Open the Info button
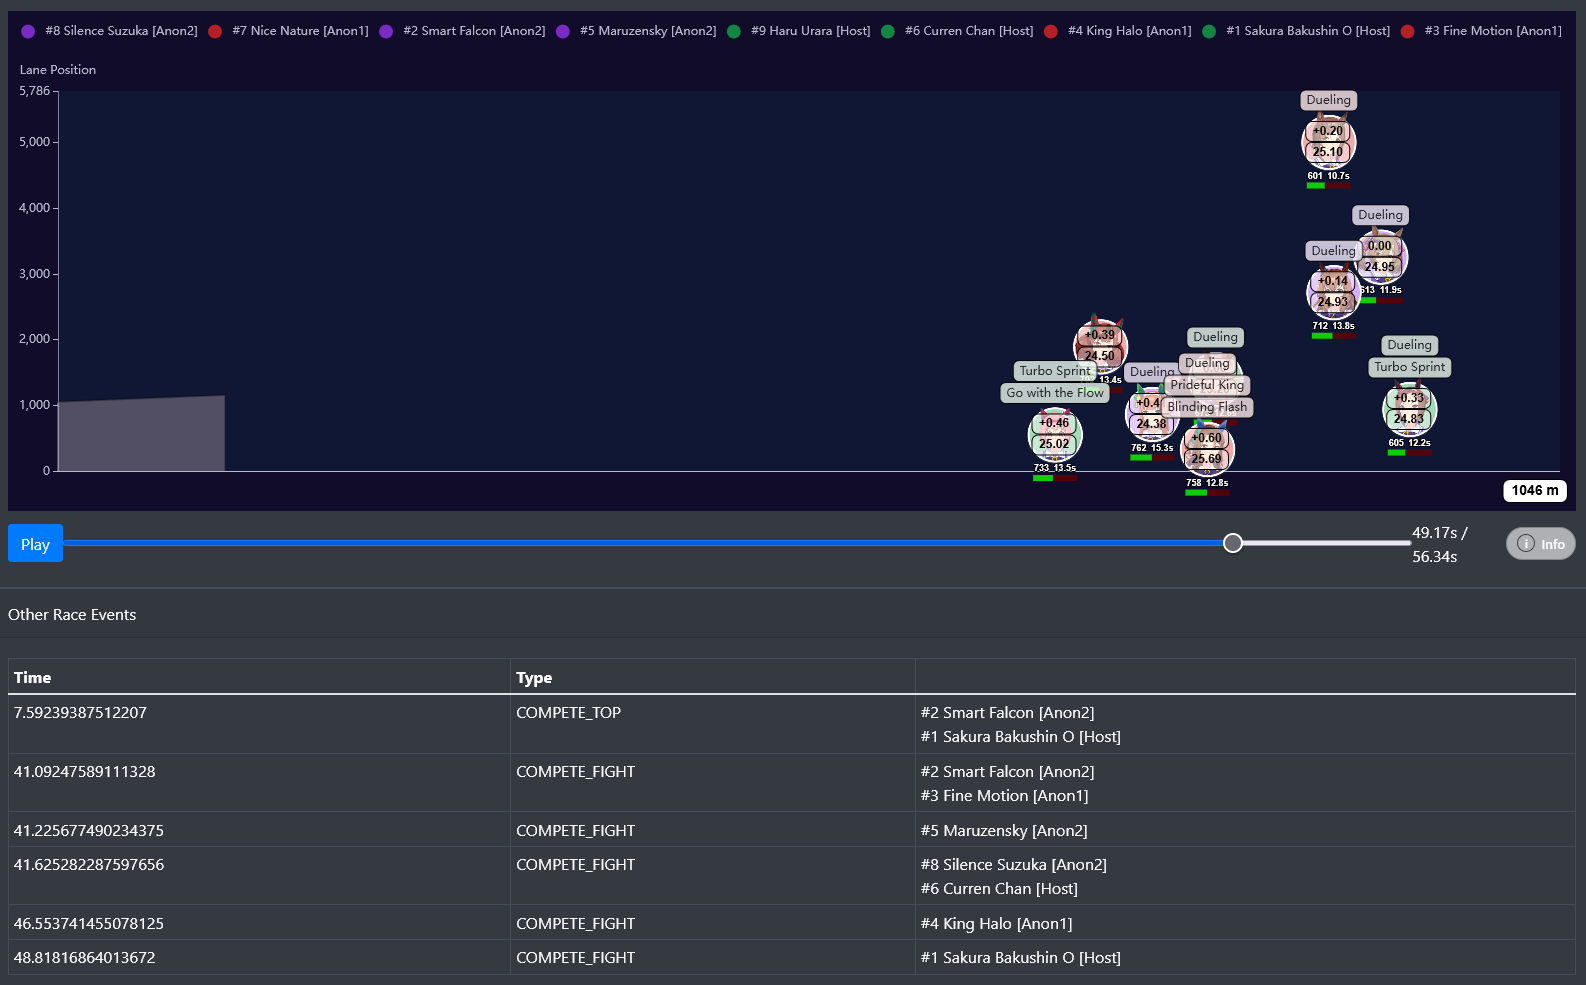The height and width of the screenshot is (985, 1586). (x=1541, y=544)
